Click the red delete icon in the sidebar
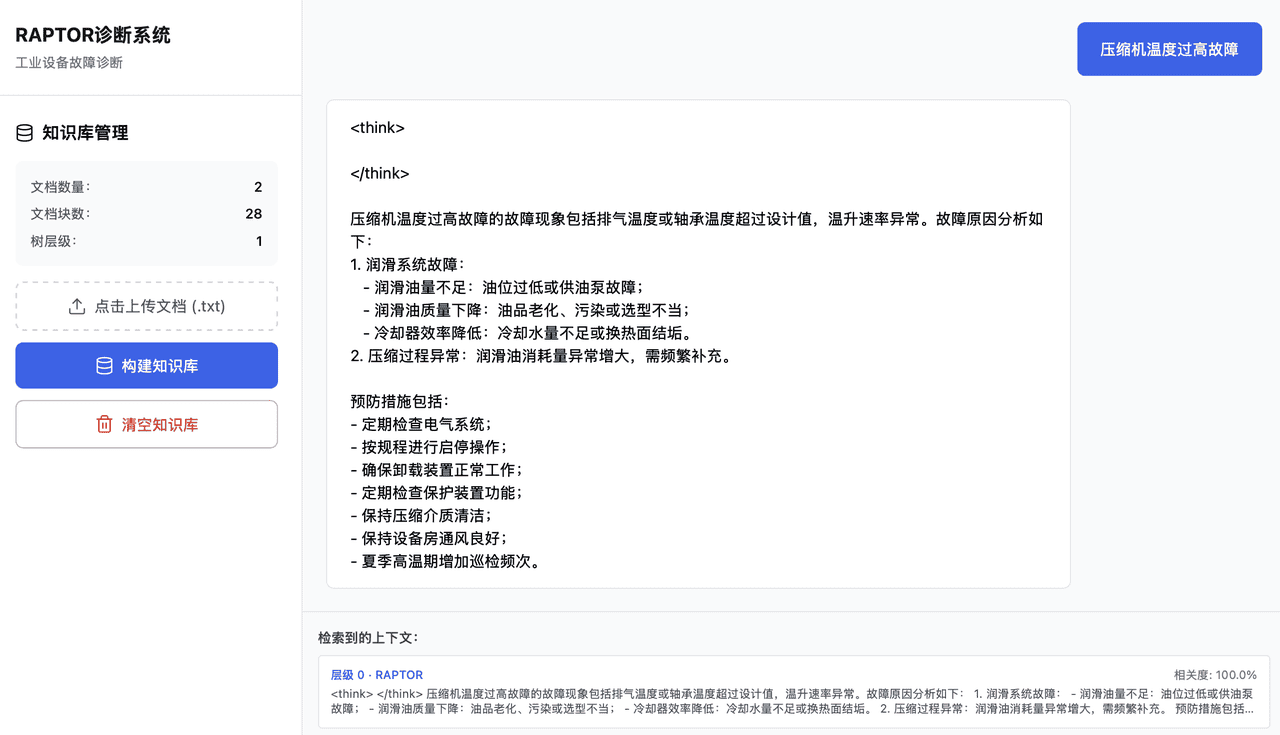Image resolution: width=1280 pixels, height=735 pixels. tap(104, 424)
